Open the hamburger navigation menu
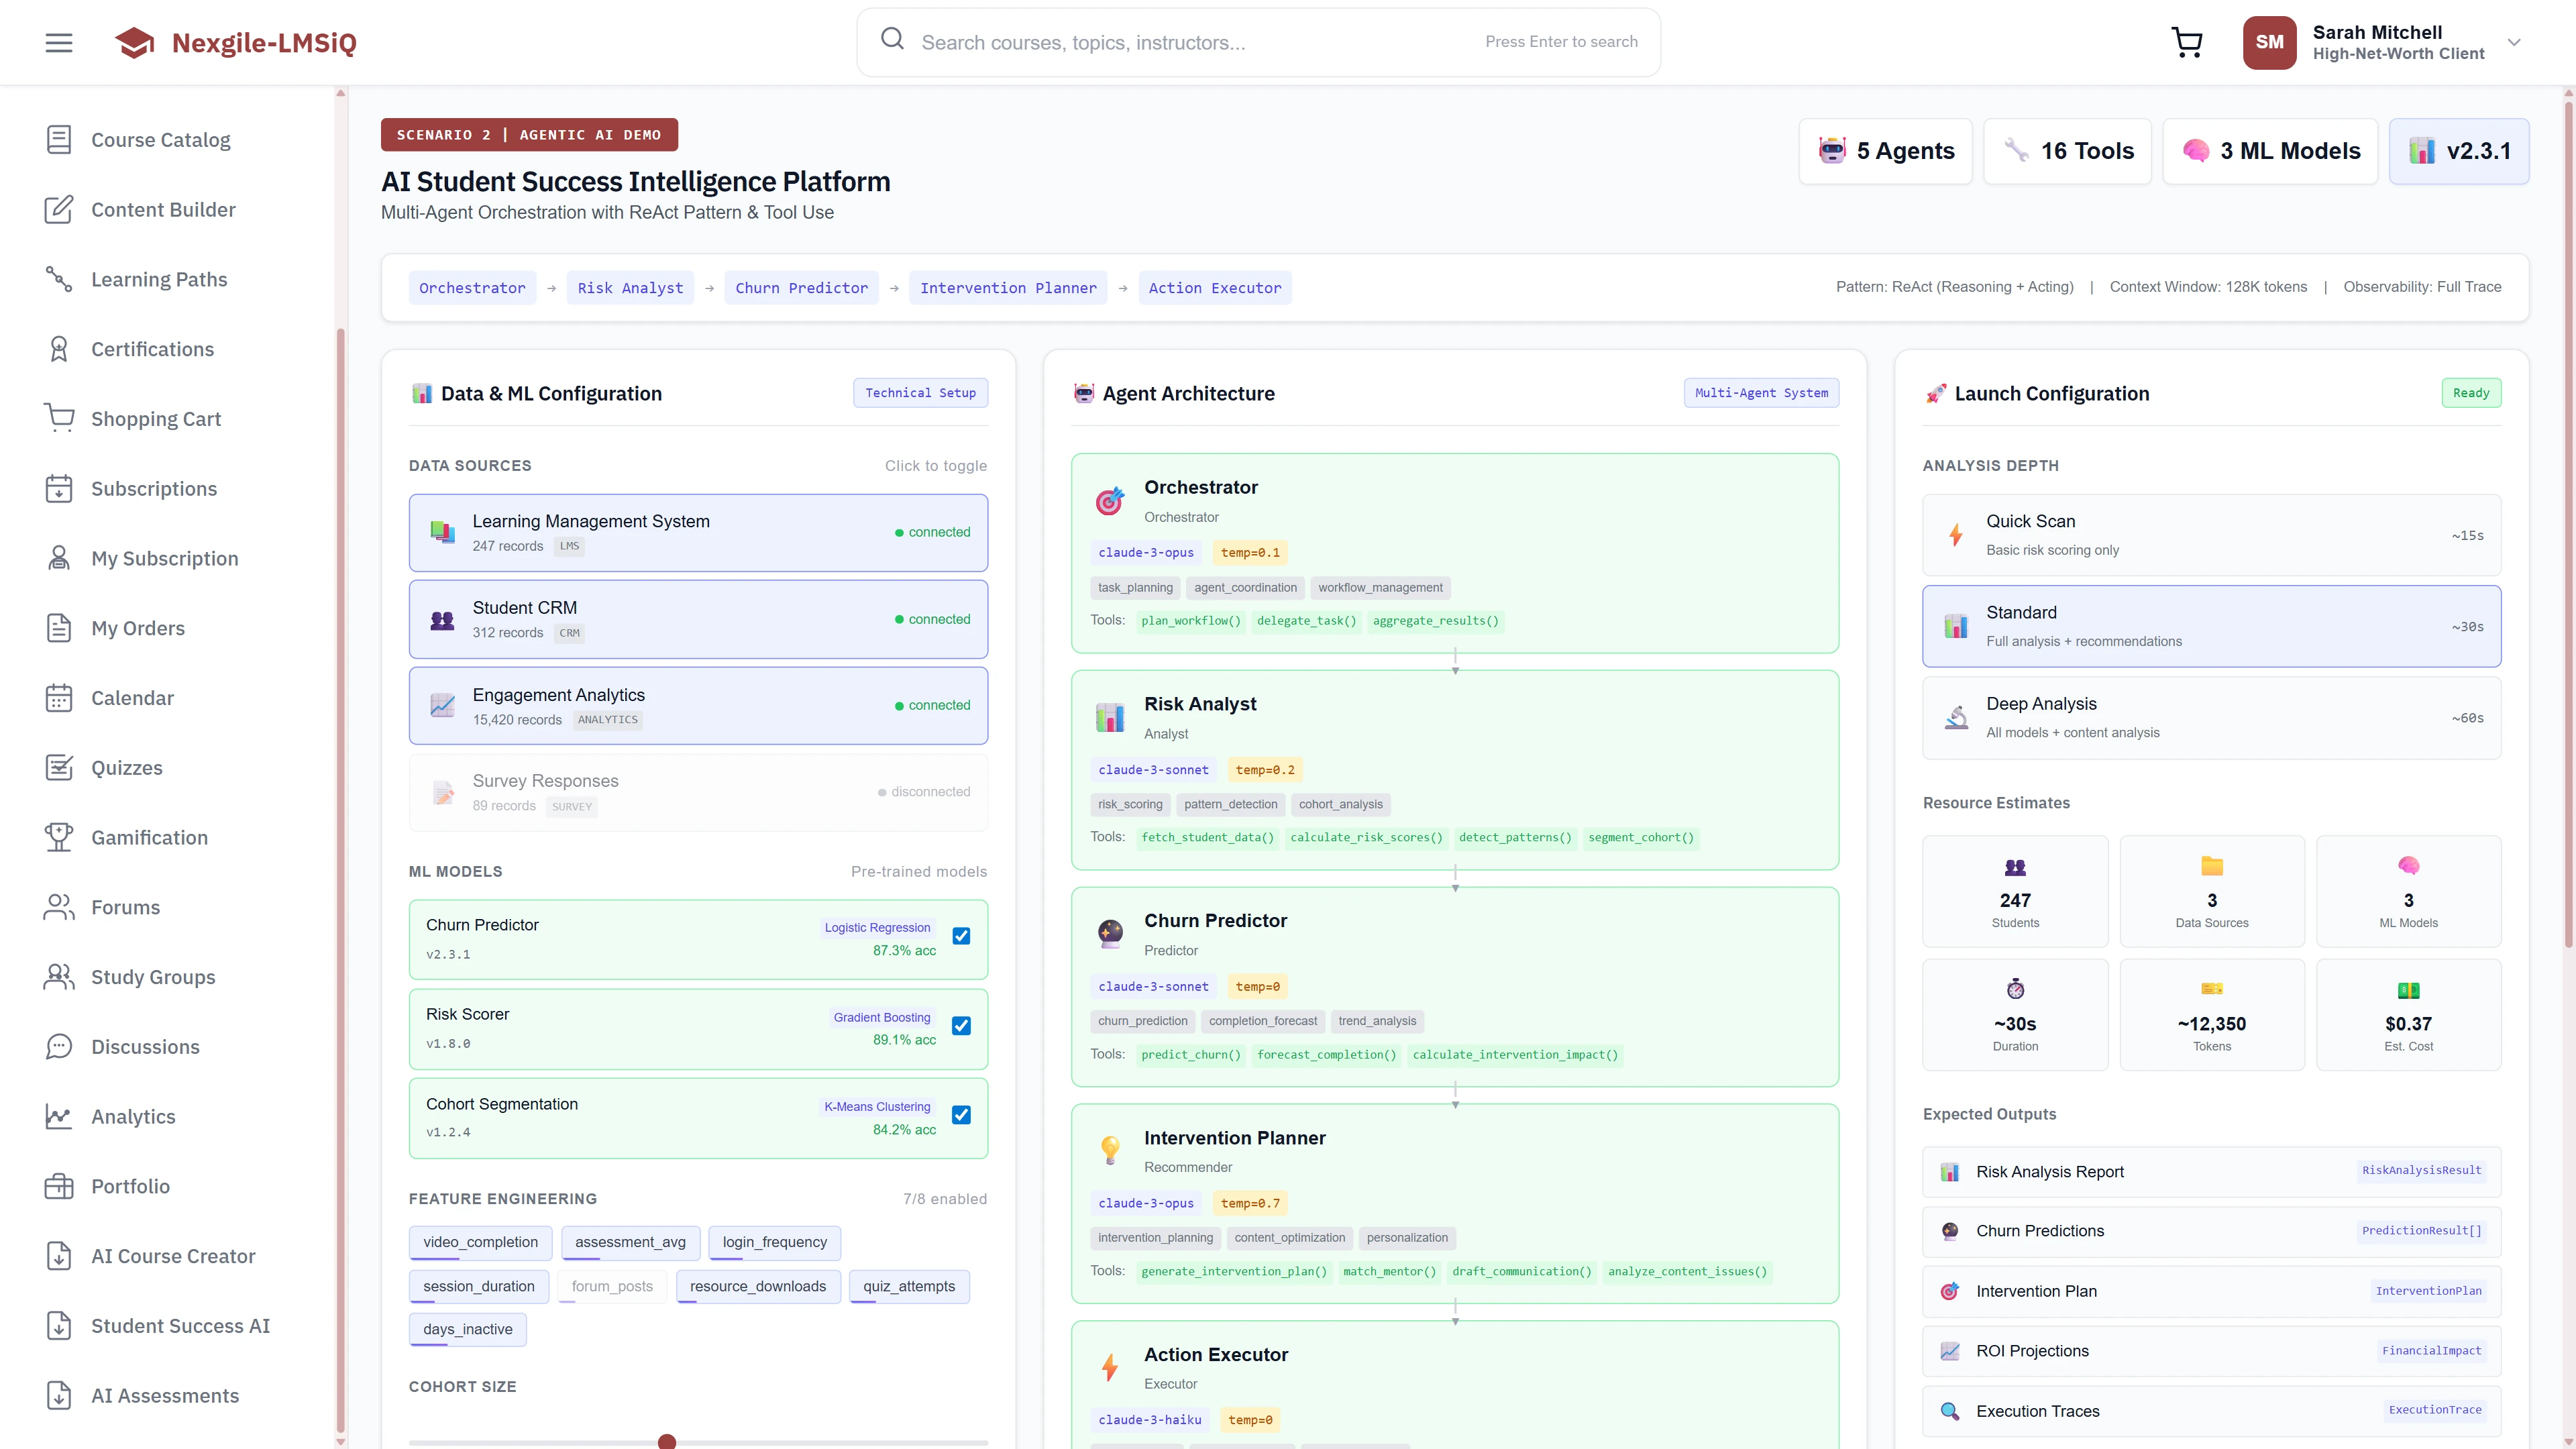 58,42
